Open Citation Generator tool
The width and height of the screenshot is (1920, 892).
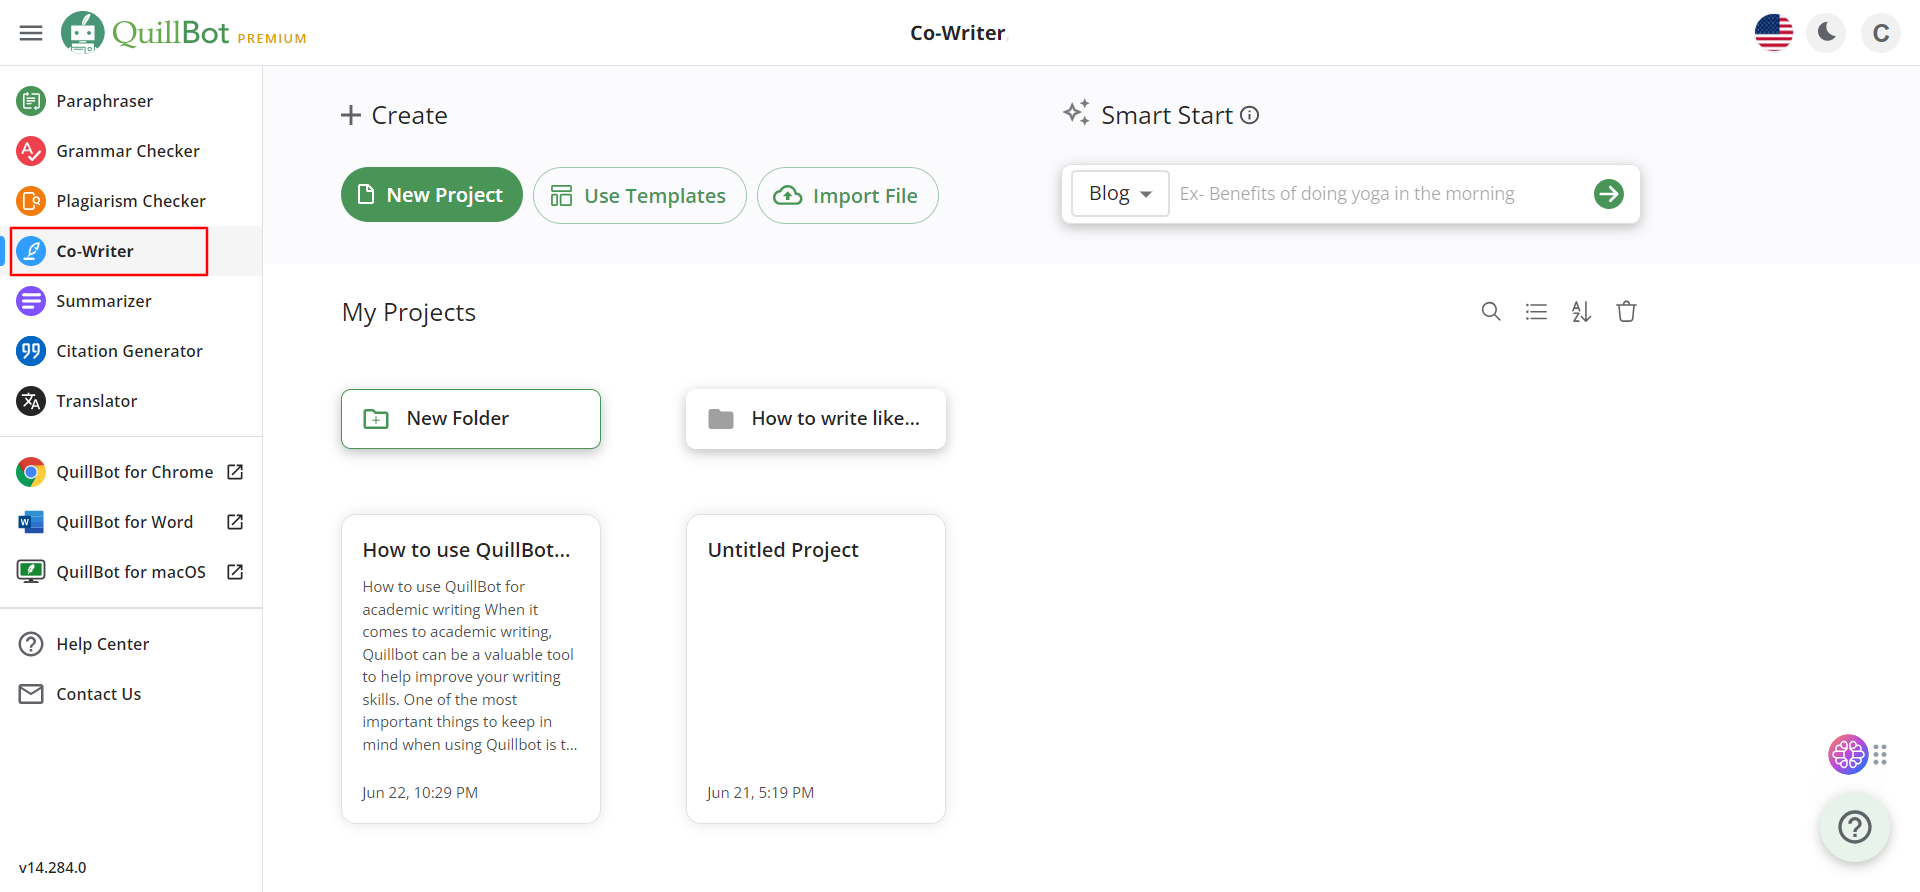point(131,351)
